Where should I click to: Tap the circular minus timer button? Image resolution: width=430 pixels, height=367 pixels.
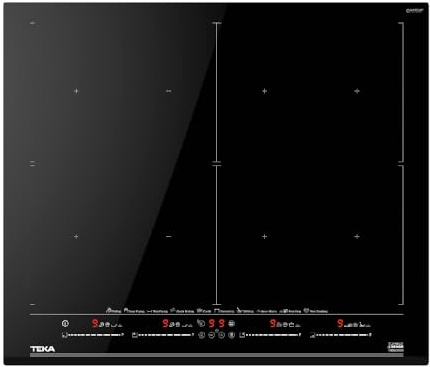click(x=211, y=335)
